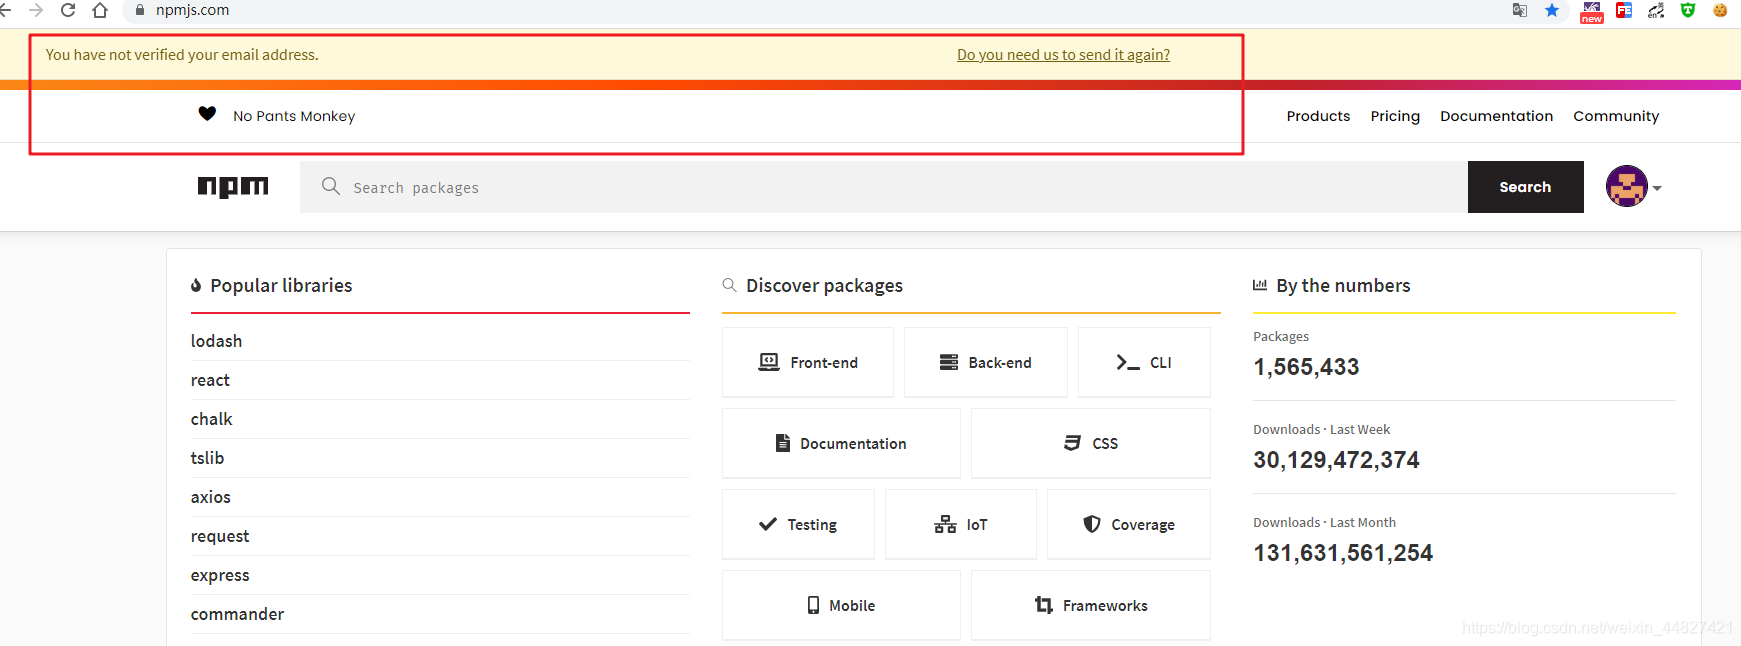
Task: Click the browser forward arrow
Action: click(x=36, y=10)
